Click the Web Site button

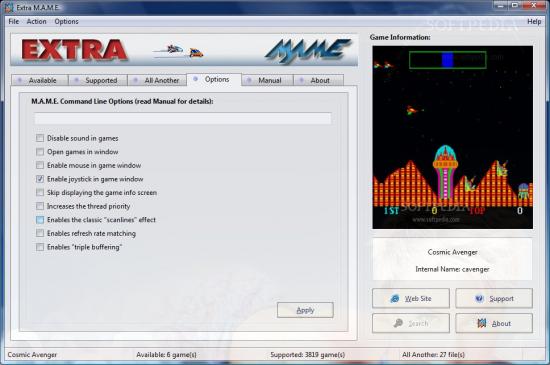click(x=411, y=298)
